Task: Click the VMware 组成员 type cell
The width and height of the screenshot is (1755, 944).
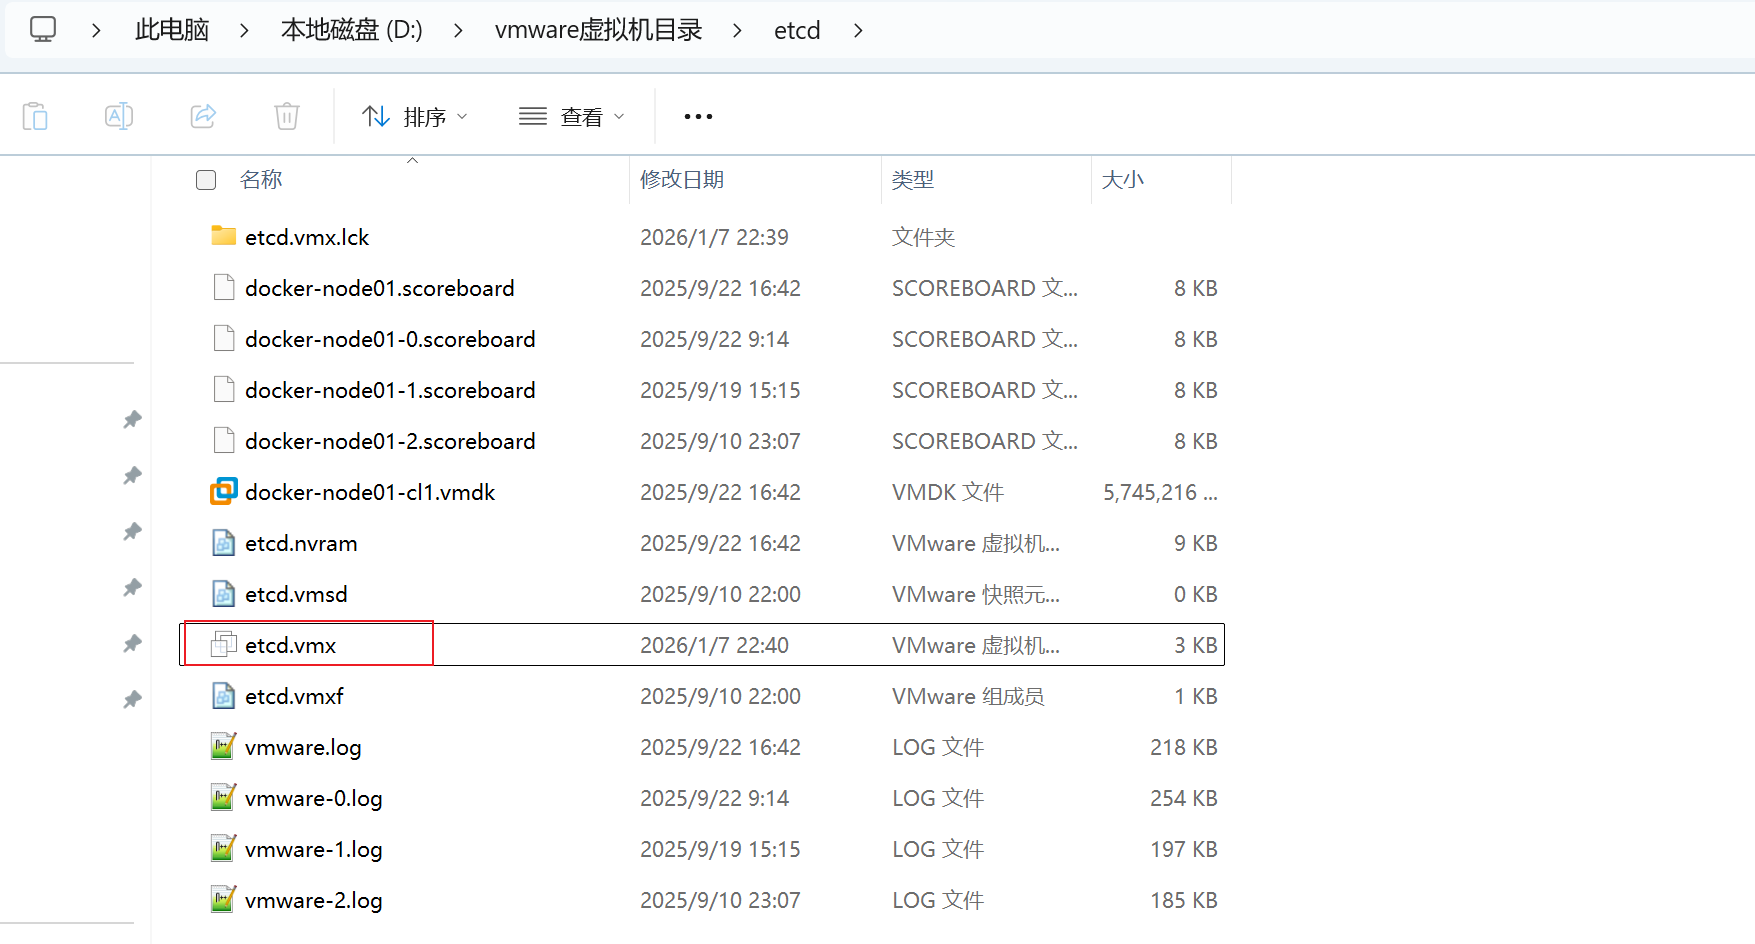Action: [968, 696]
